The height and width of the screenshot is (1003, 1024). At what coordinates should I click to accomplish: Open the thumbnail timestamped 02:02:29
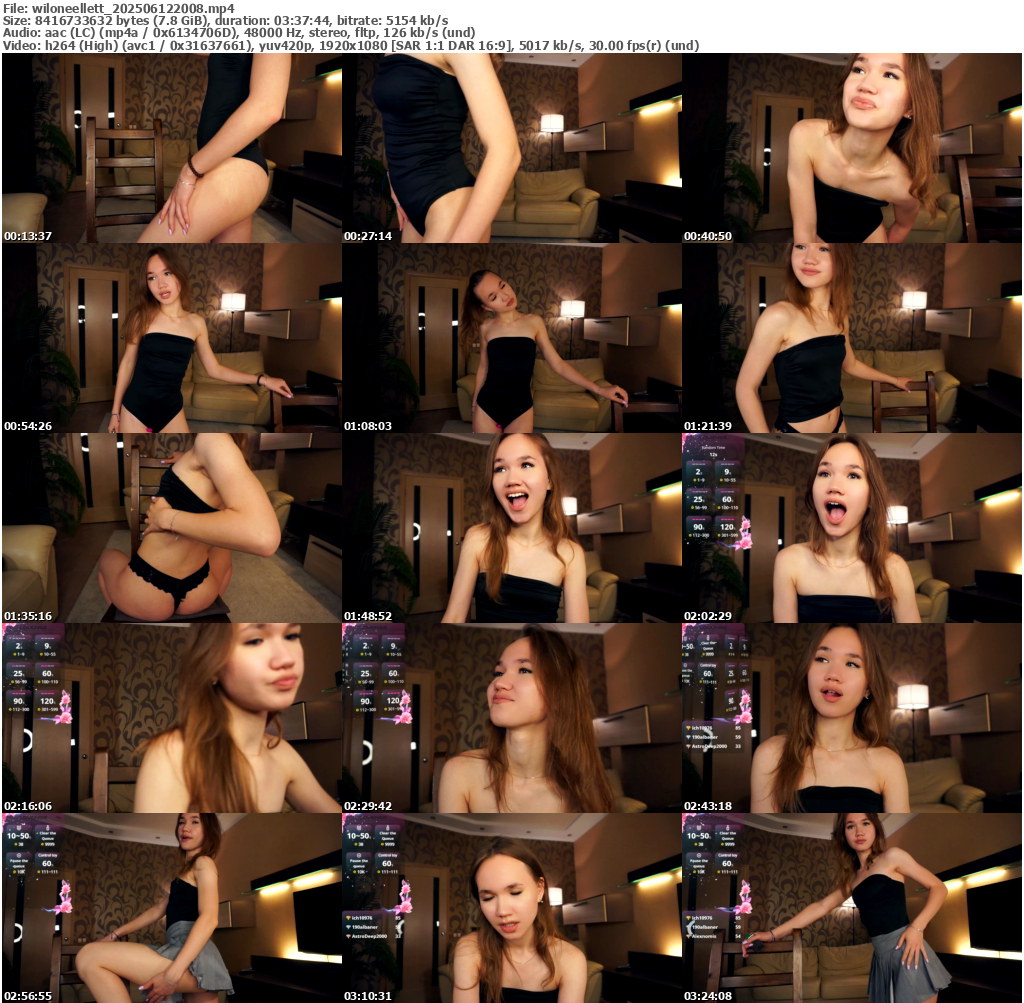pos(852,528)
